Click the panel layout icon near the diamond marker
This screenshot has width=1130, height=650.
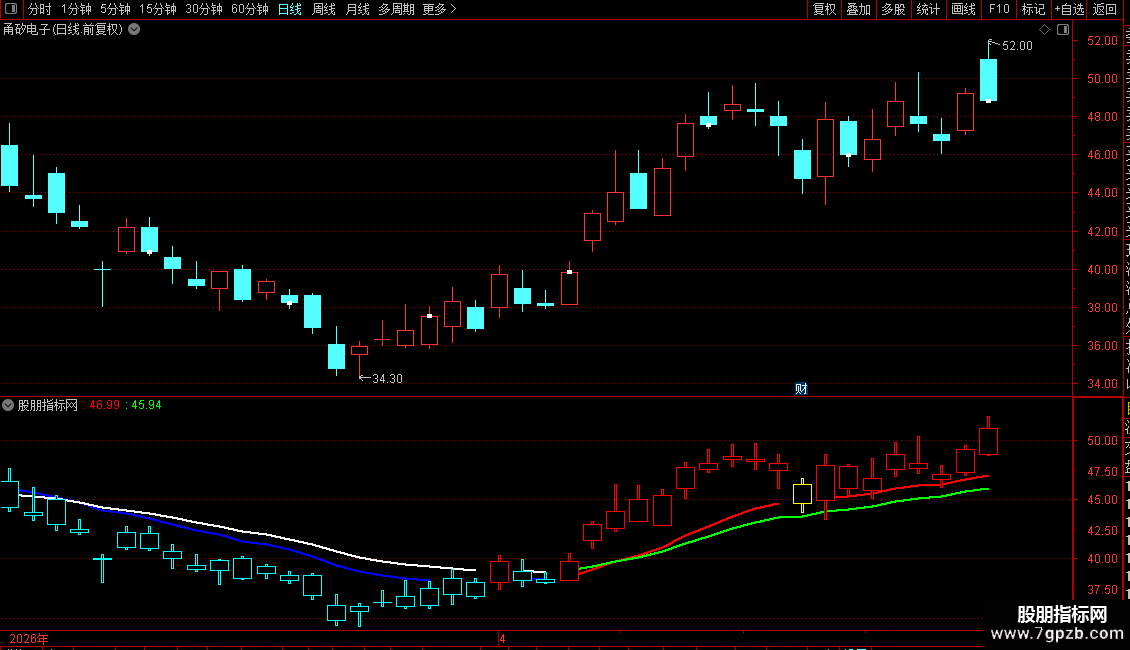[x=1063, y=30]
